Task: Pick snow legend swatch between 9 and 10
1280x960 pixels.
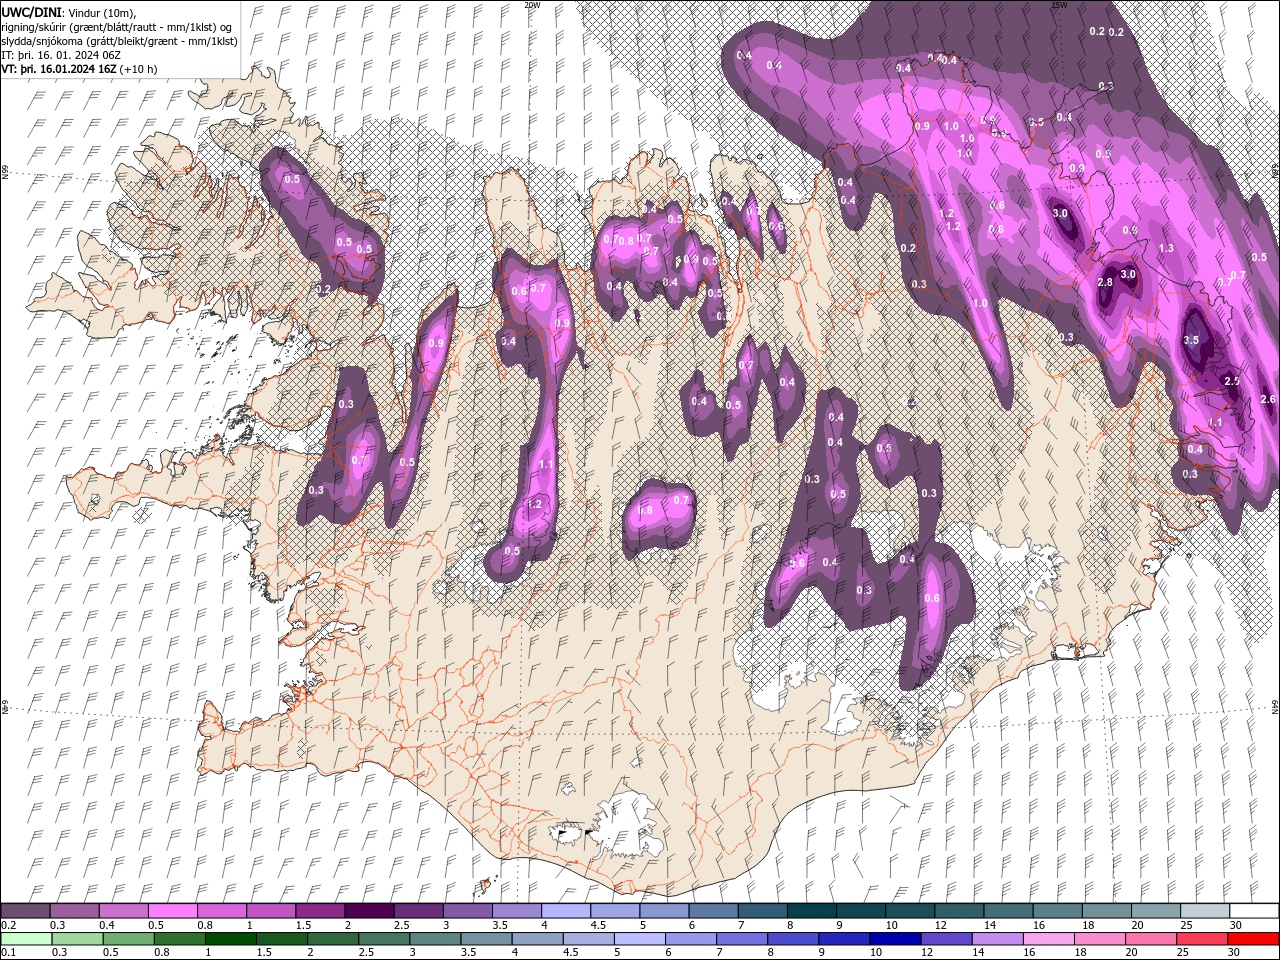Action: 861,911
